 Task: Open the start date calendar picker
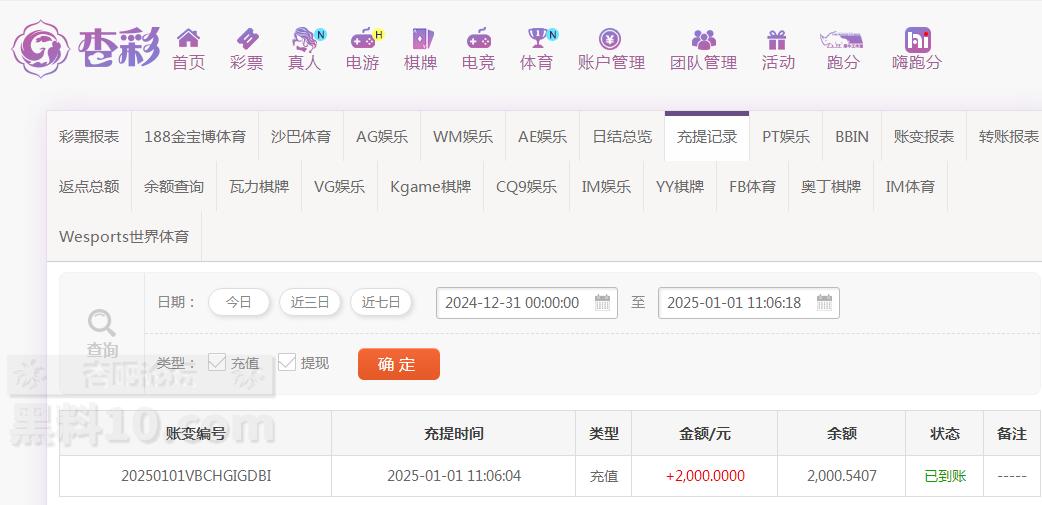[x=603, y=302]
